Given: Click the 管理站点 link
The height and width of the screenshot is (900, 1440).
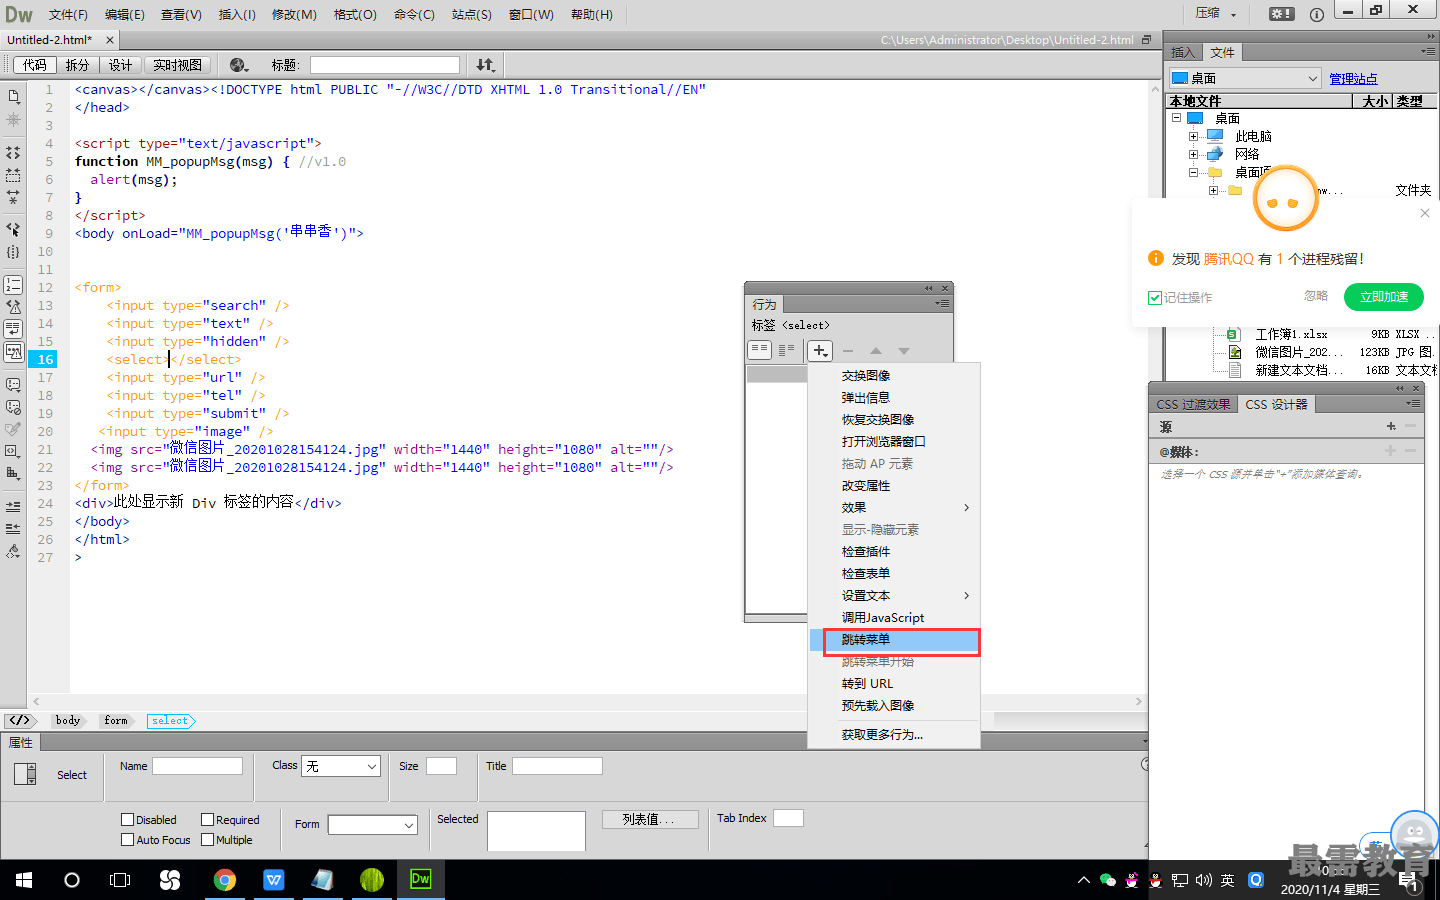Looking at the screenshot, I should point(1353,79).
